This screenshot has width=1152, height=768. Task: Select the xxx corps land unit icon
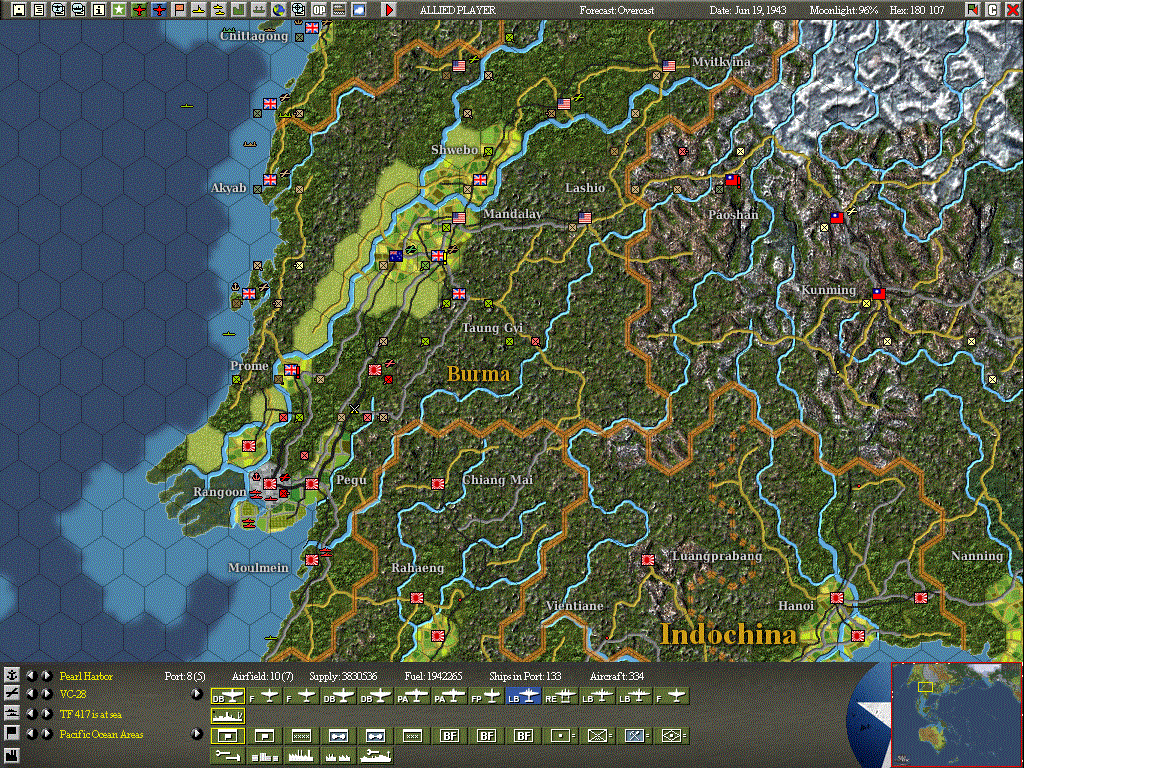click(x=412, y=736)
